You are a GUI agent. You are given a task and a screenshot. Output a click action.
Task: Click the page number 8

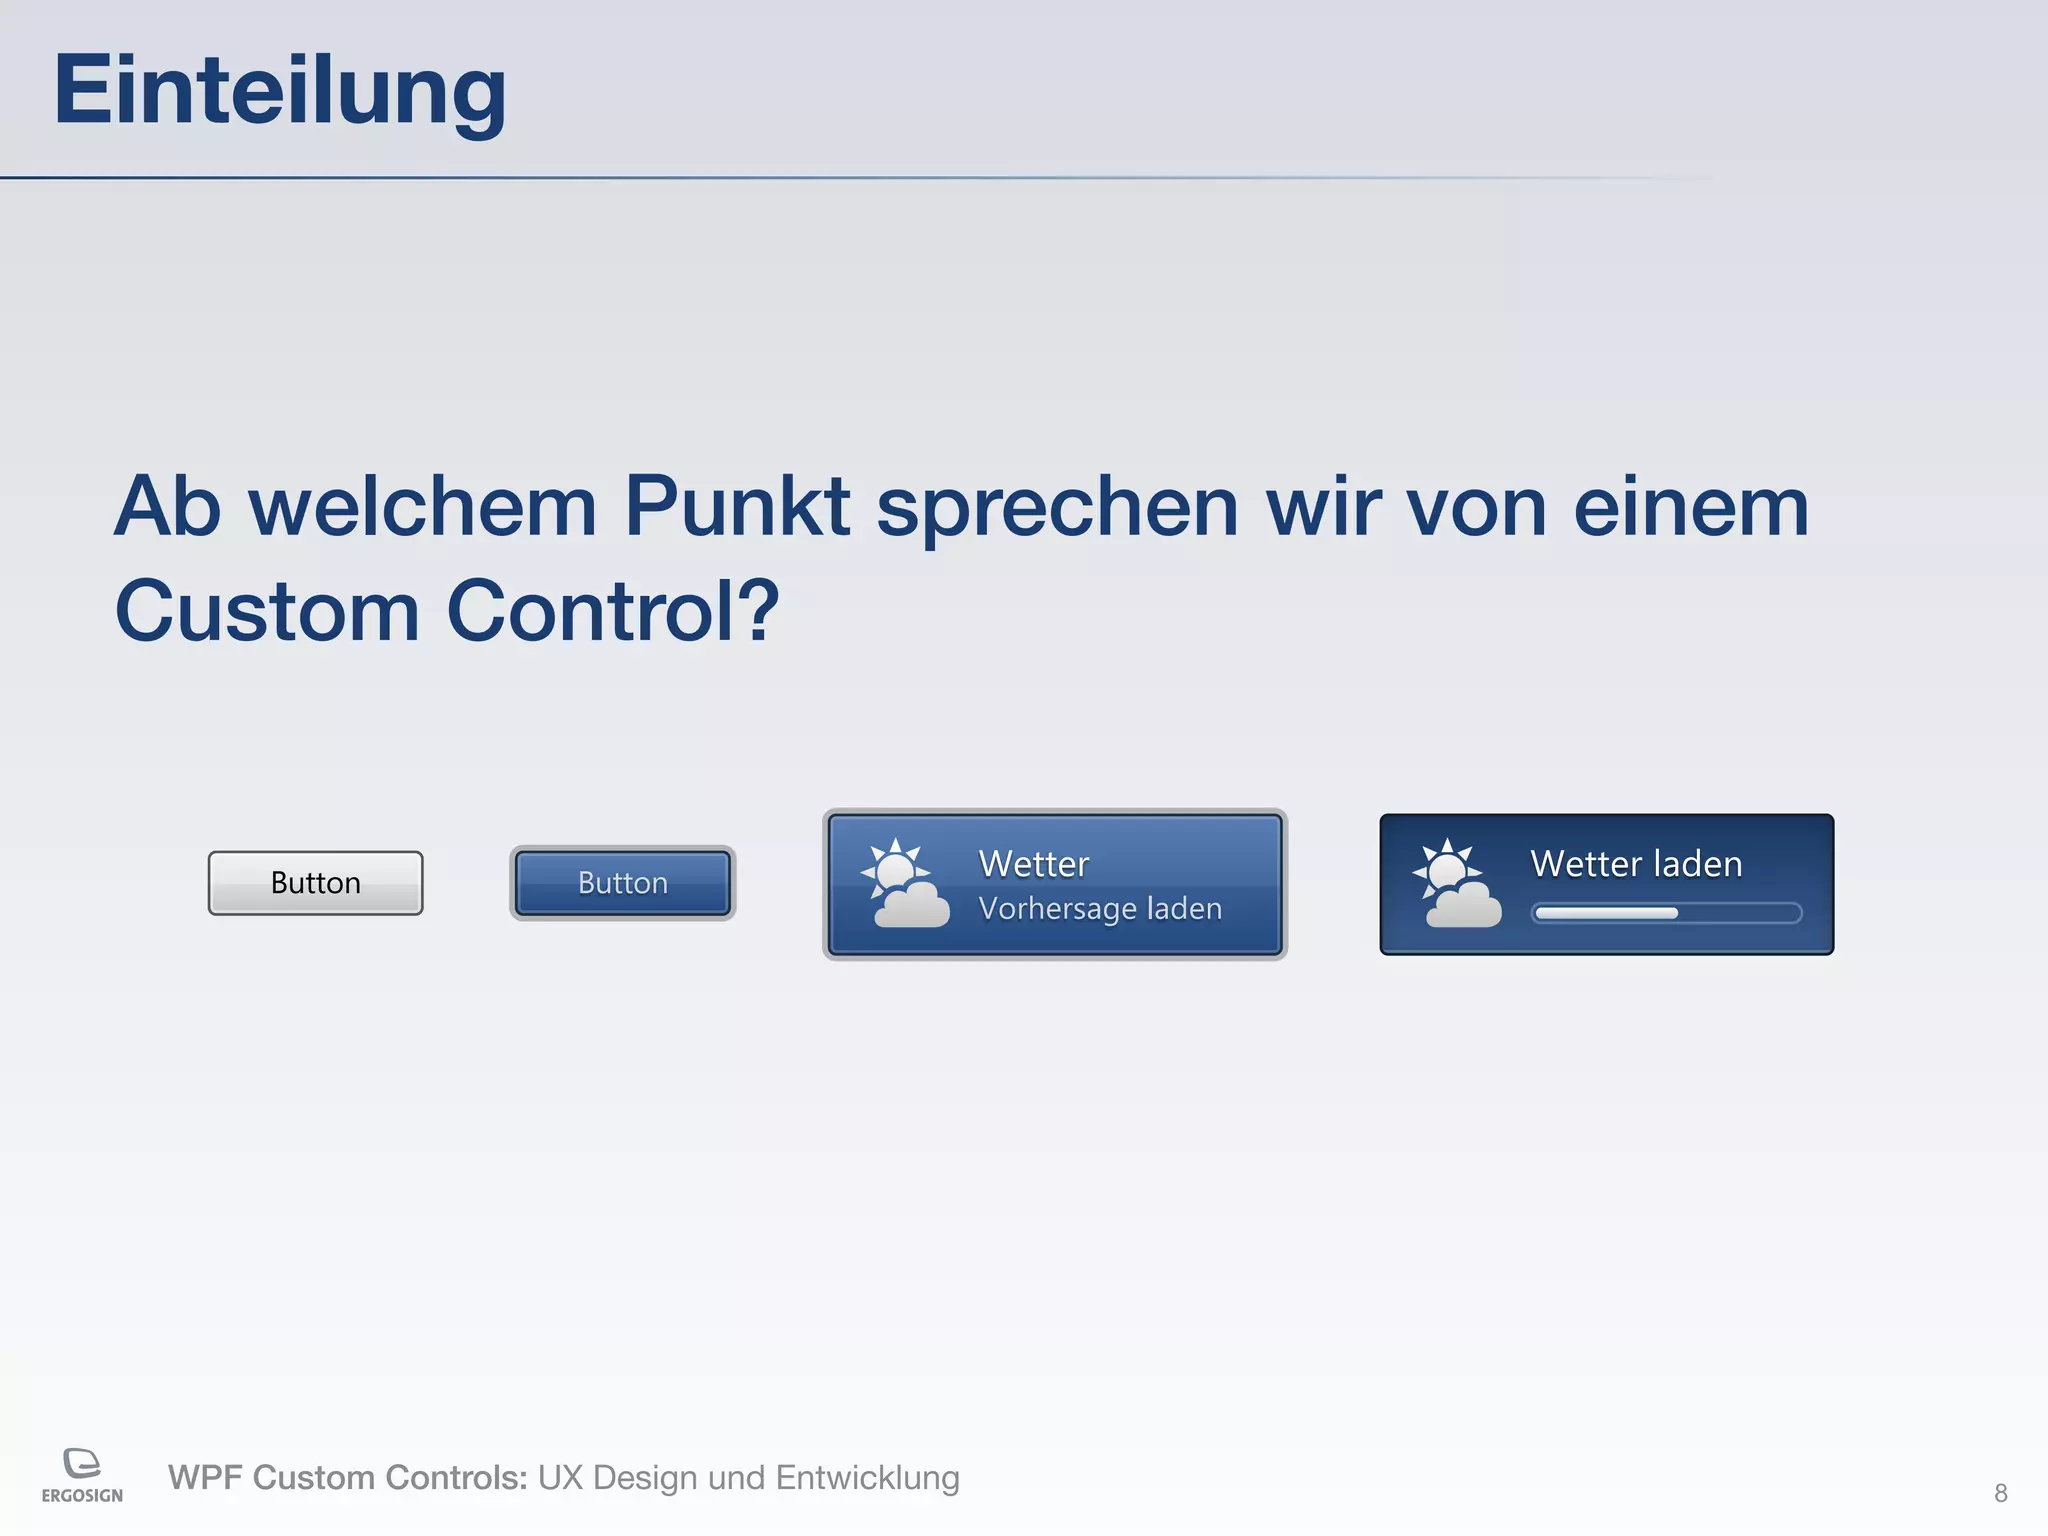pos(2000,1493)
